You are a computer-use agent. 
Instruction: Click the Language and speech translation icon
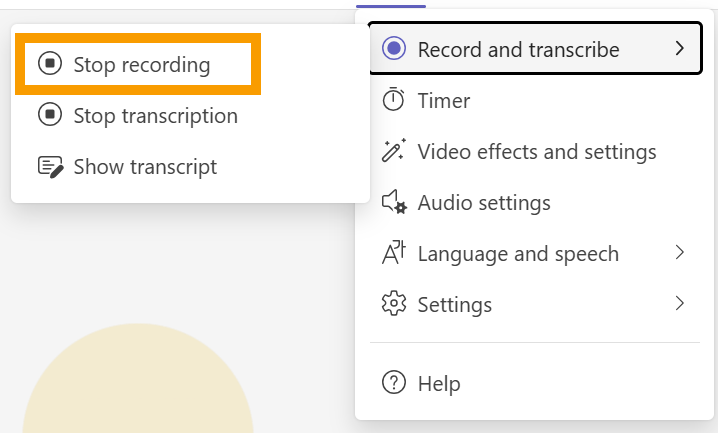(394, 253)
